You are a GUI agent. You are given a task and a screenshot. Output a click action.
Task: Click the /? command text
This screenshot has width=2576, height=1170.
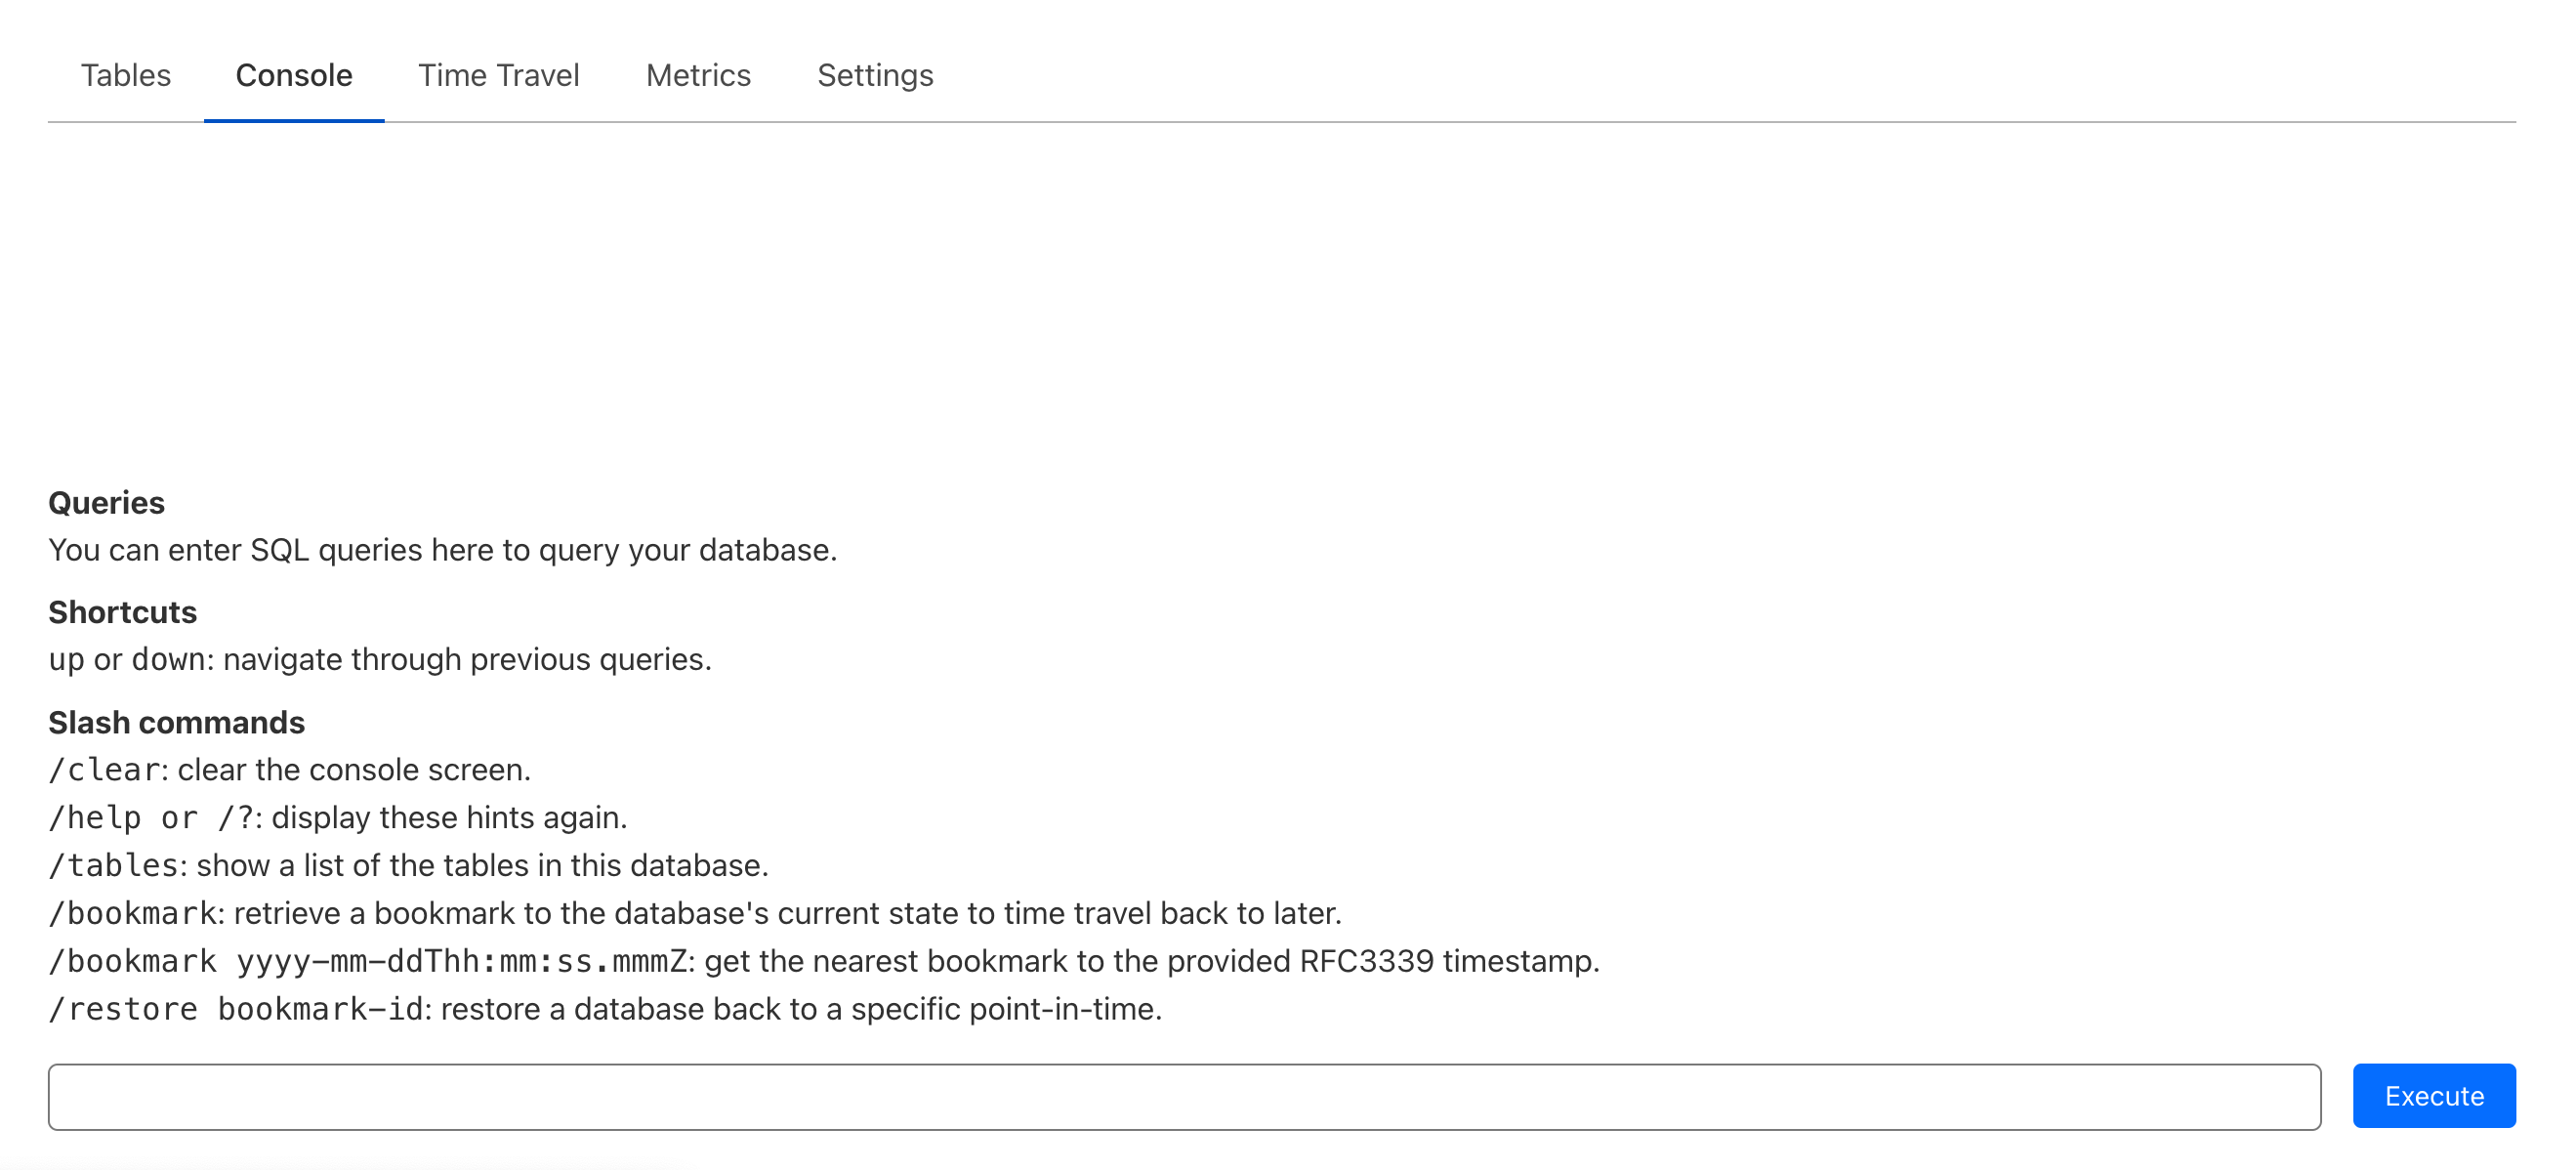[236, 818]
